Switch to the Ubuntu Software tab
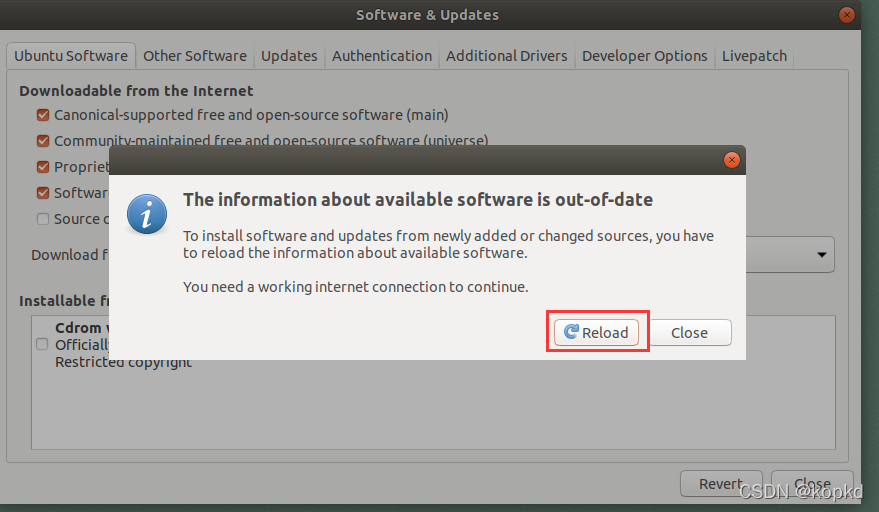The height and width of the screenshot is (512, 879). [71, 56]
